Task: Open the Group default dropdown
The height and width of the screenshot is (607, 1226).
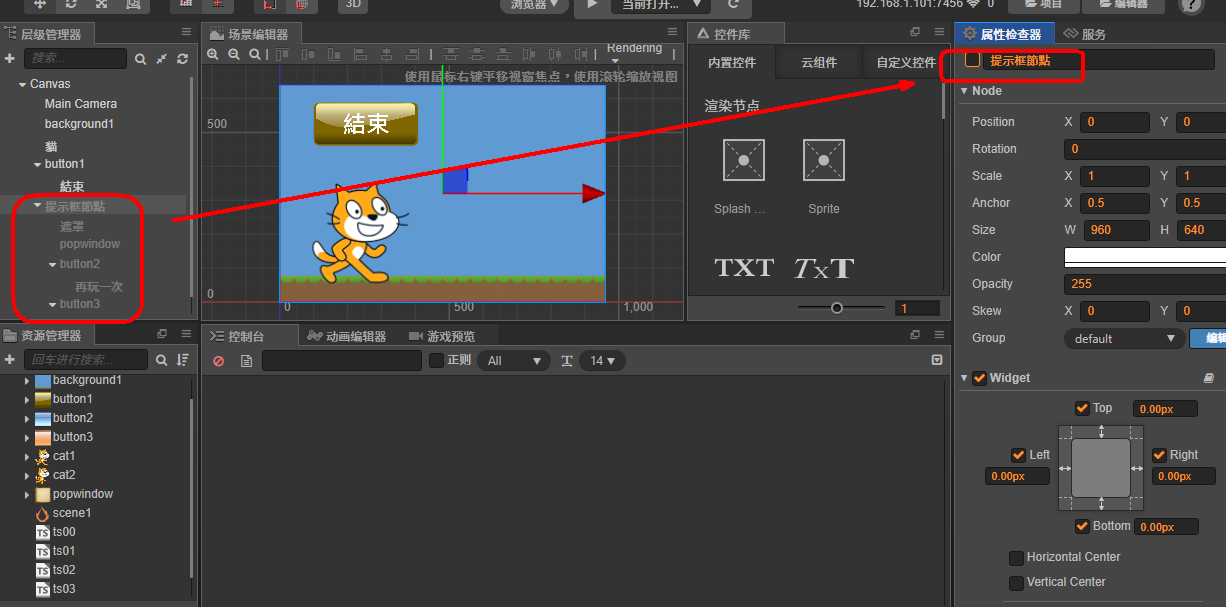Action: coord(1124,338)
